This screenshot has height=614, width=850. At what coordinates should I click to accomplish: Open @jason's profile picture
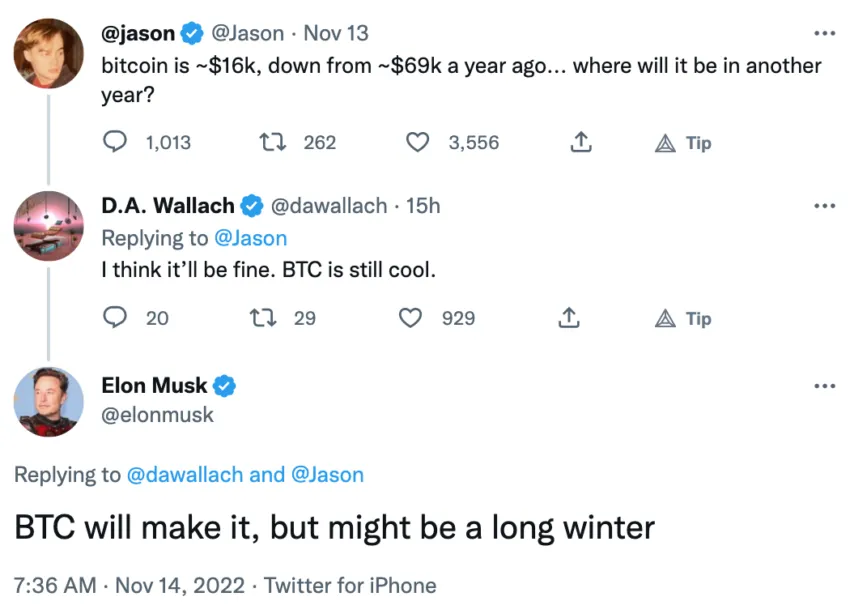click(49, 54)
